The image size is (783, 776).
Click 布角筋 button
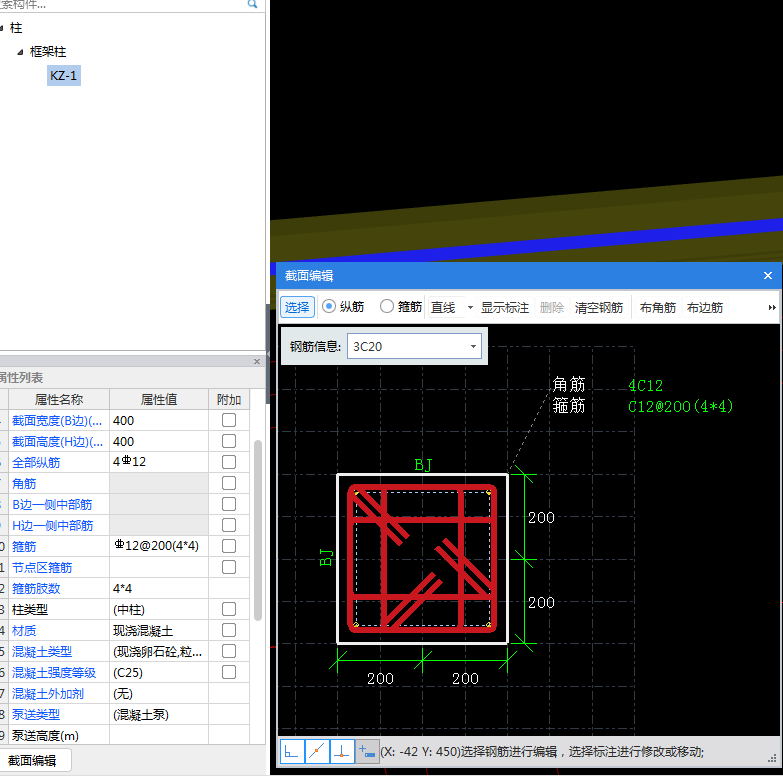[657, 308]
